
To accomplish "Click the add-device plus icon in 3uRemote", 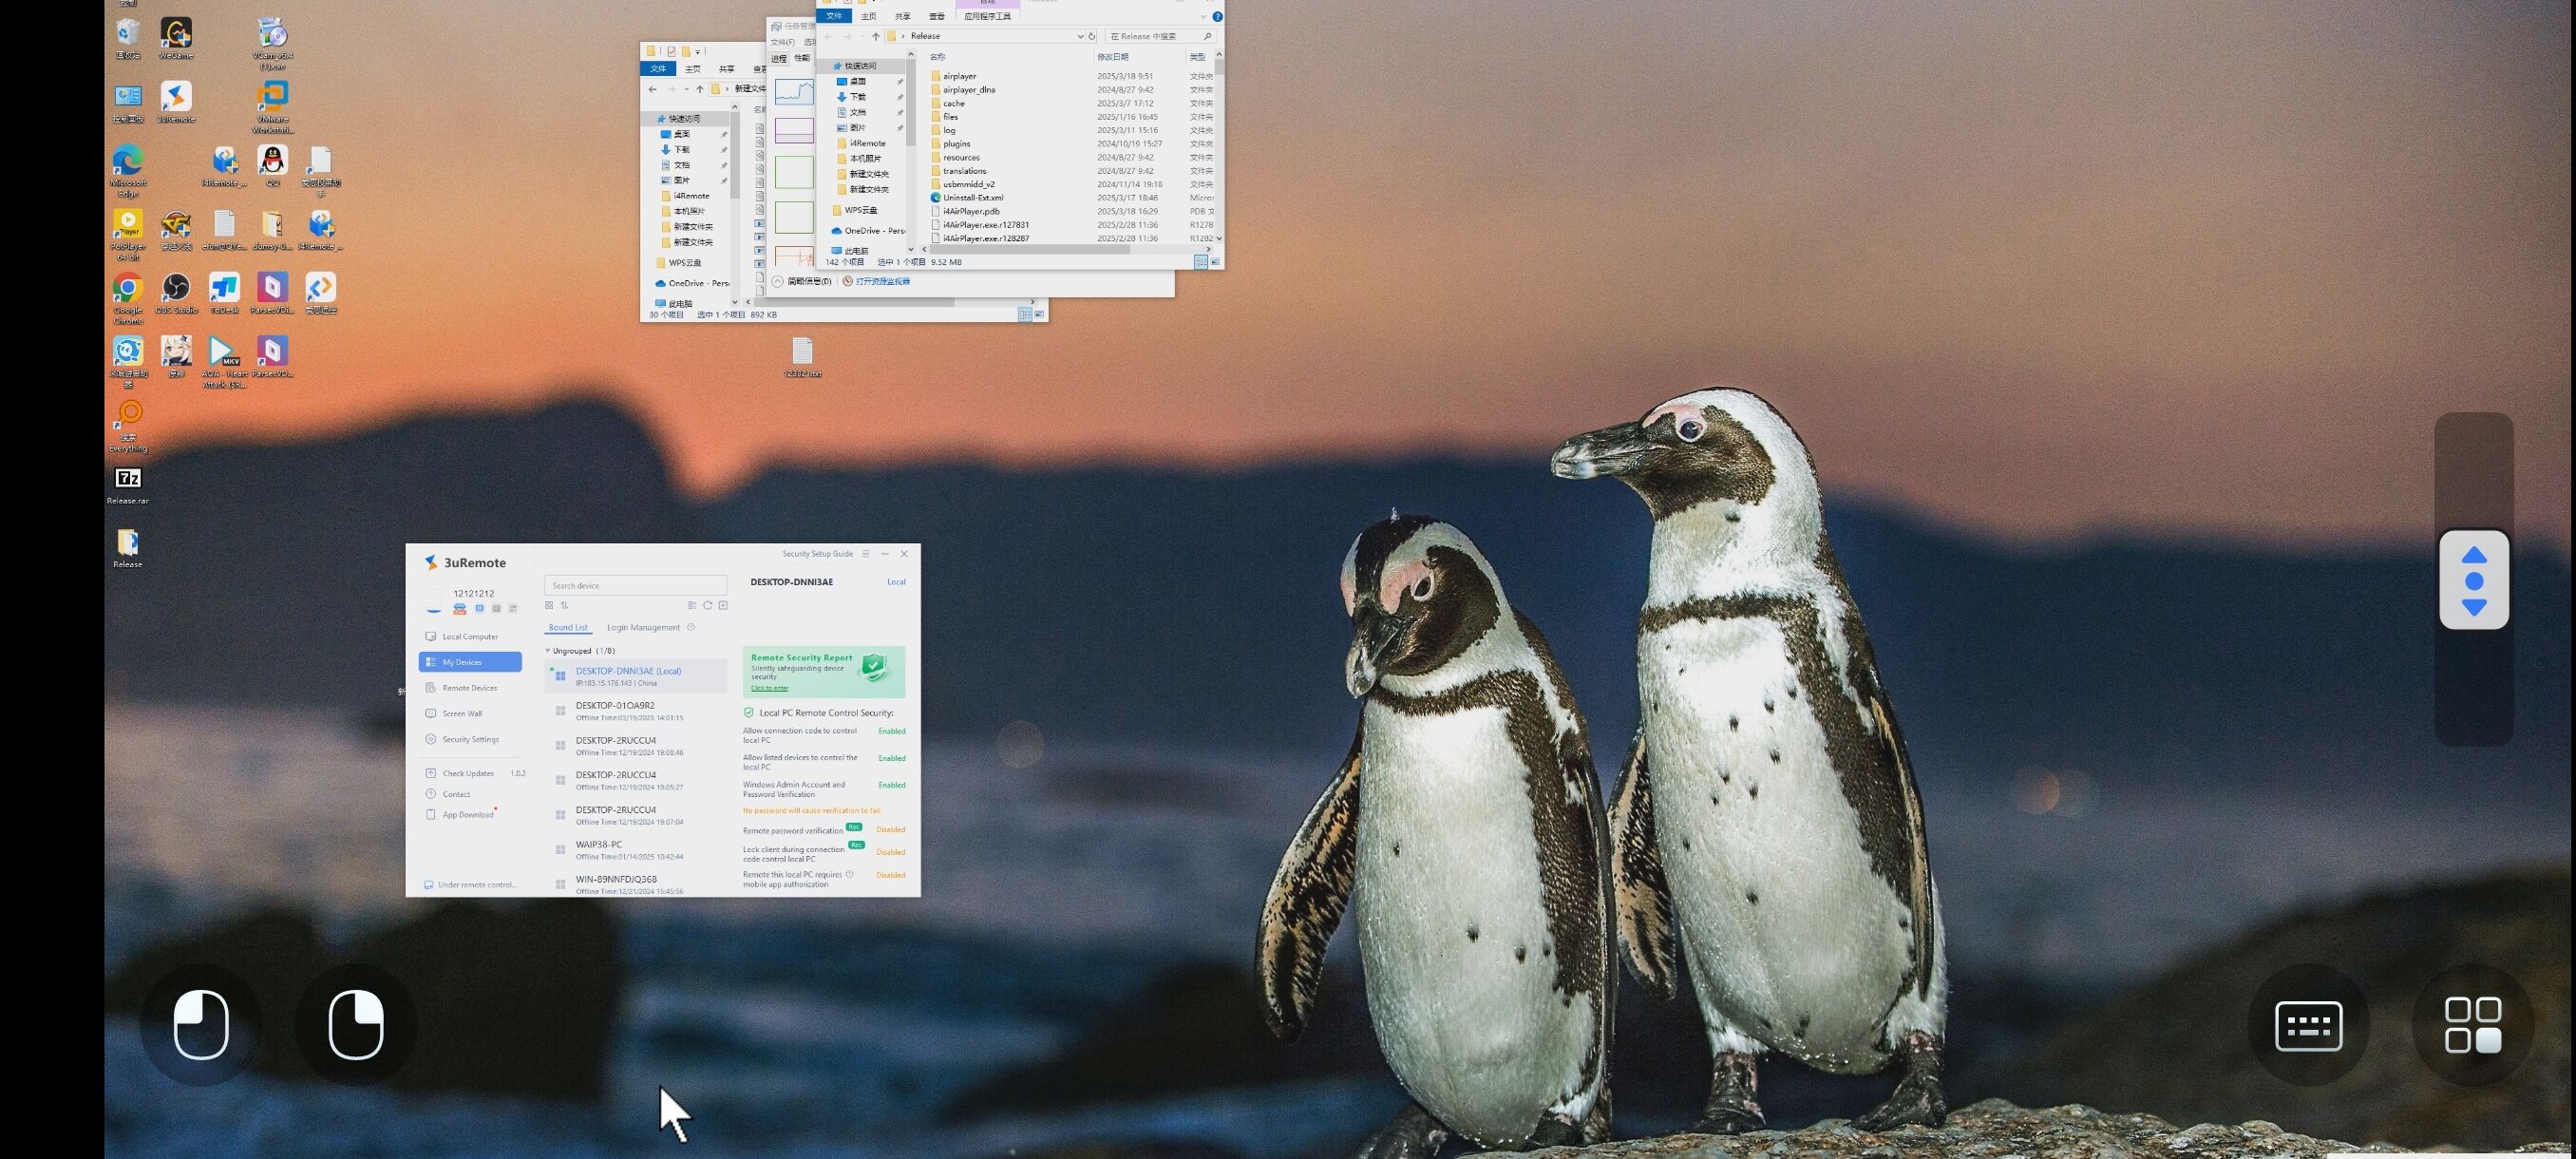I will point(723,605).
